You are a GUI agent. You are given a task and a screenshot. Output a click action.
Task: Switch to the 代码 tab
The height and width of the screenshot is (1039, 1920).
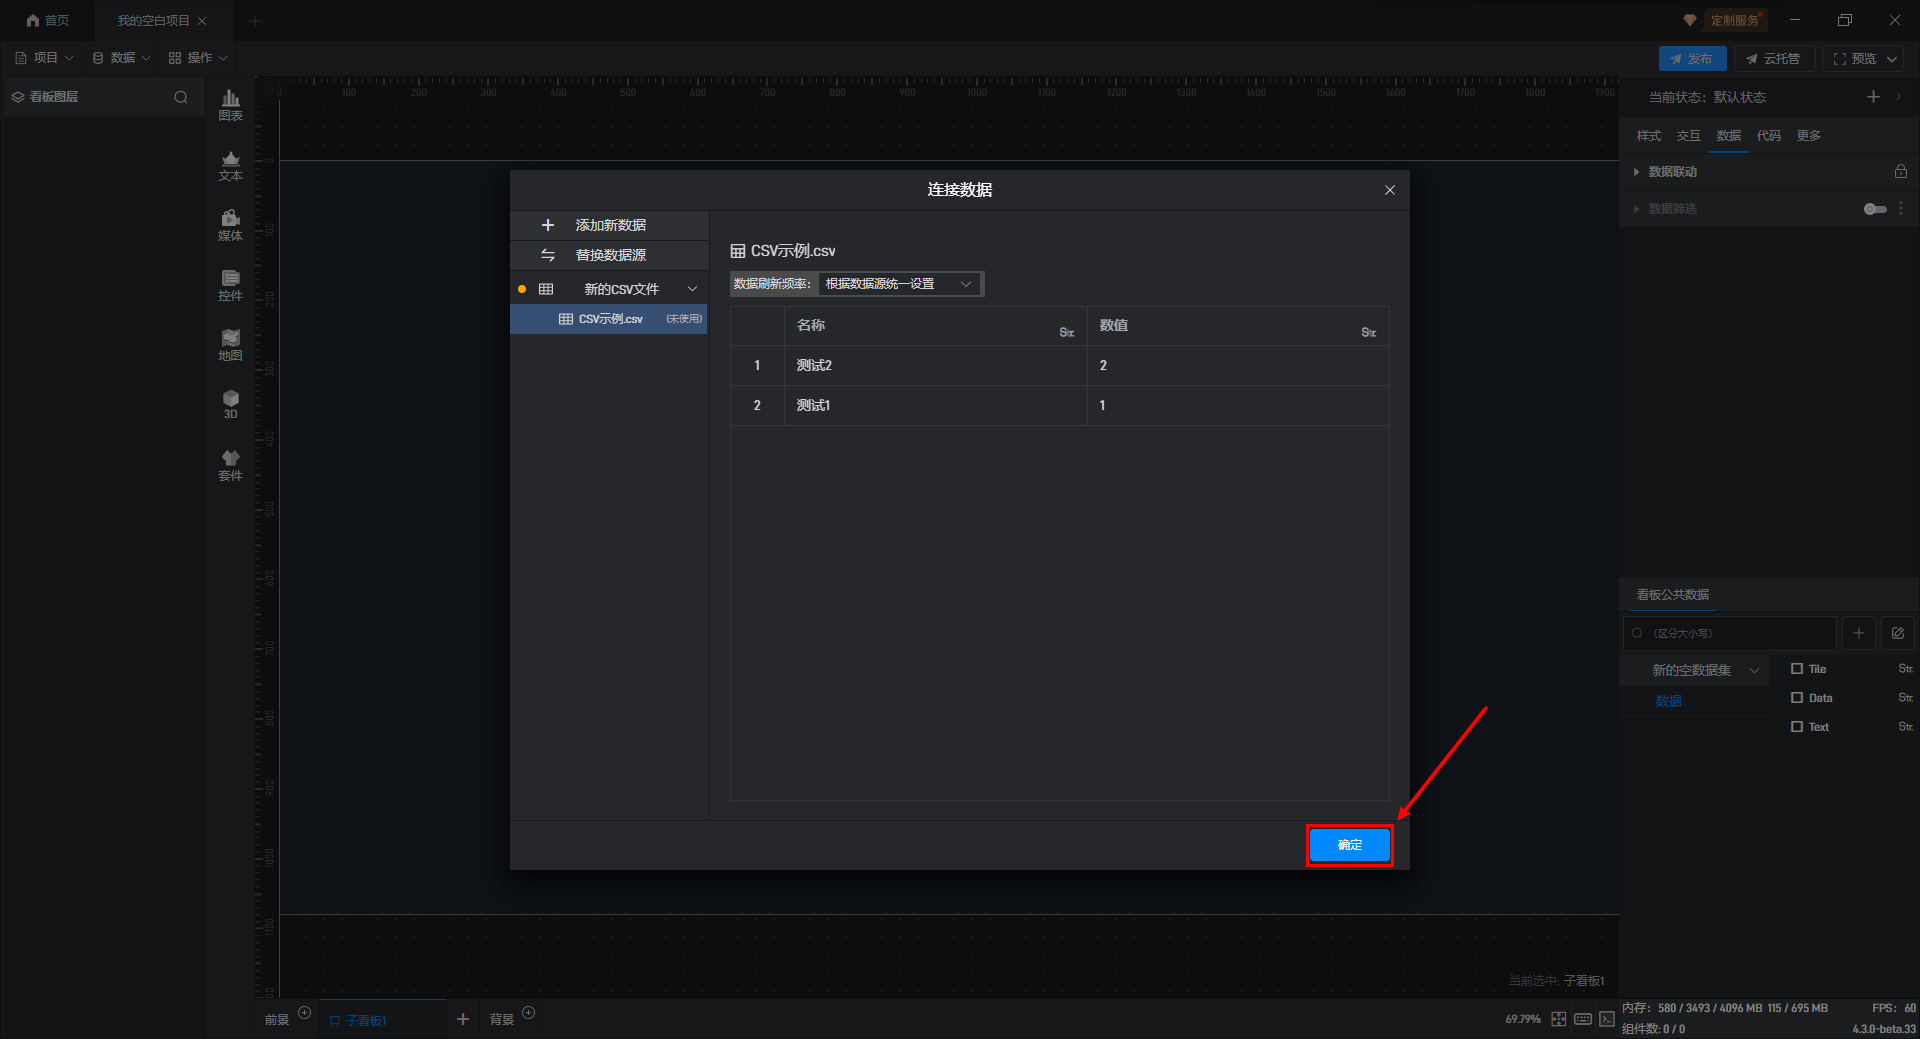1768,136
